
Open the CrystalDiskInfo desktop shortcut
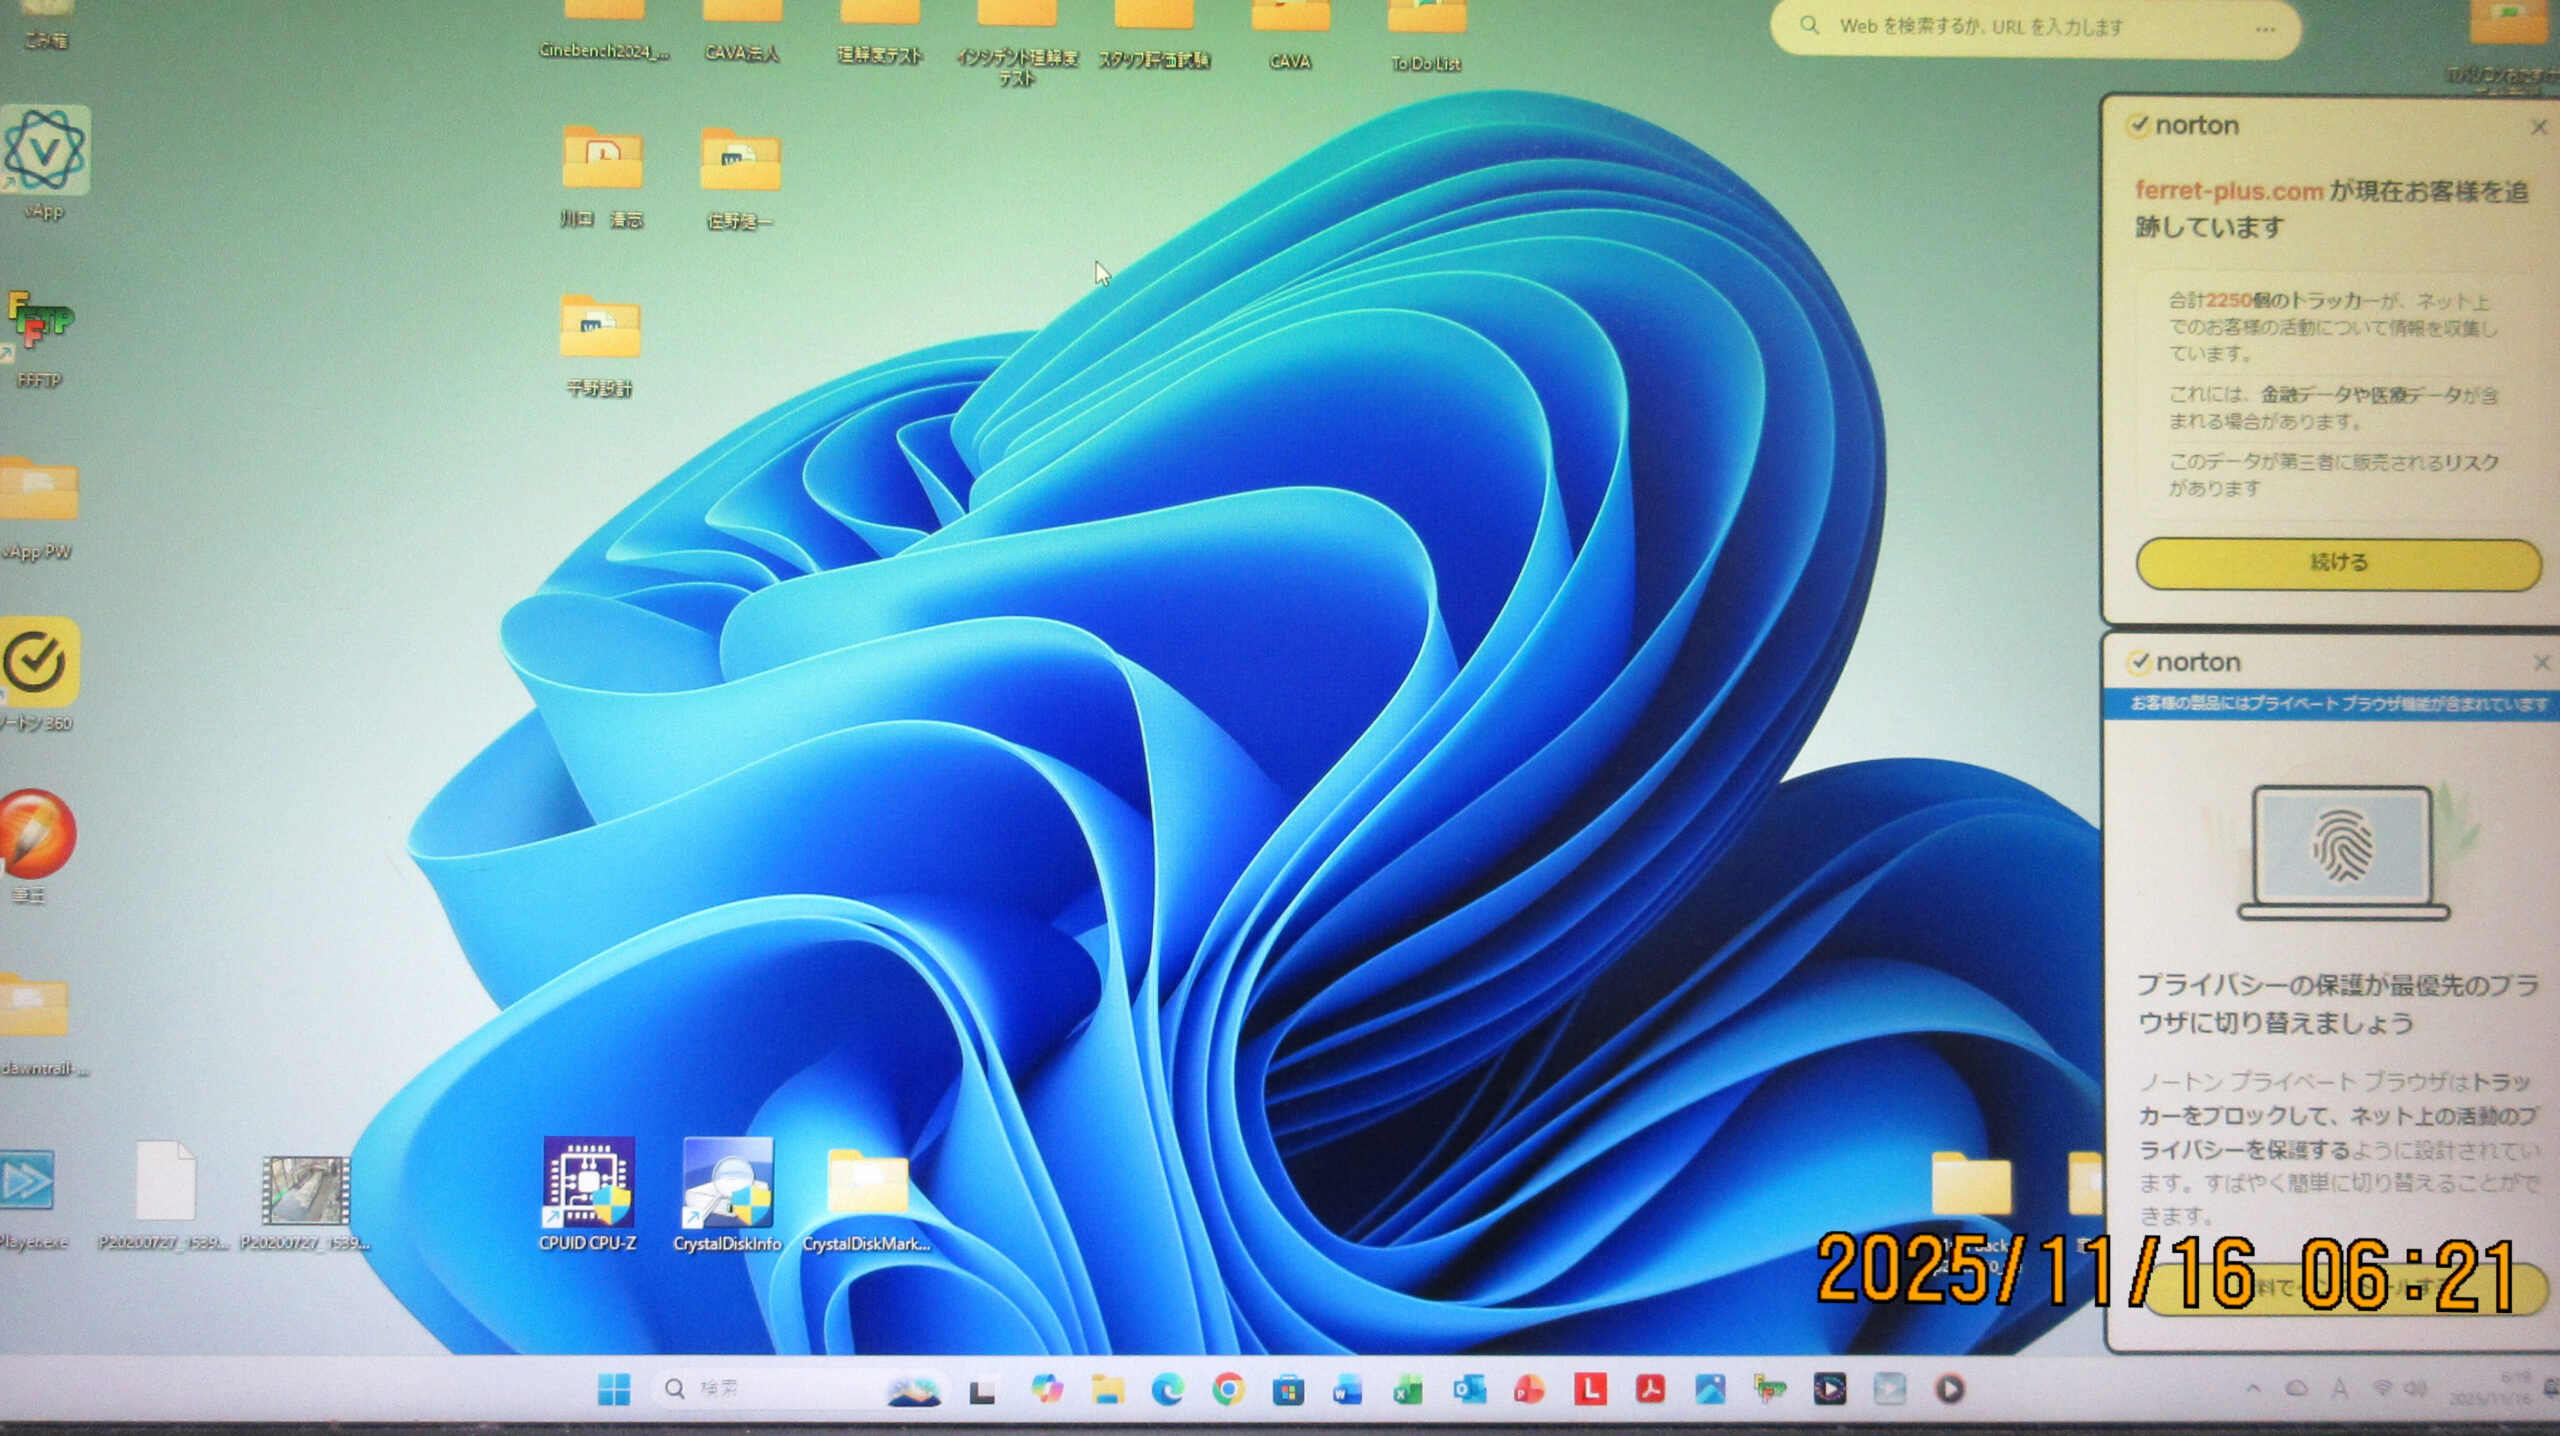[x=727, y=1184]
